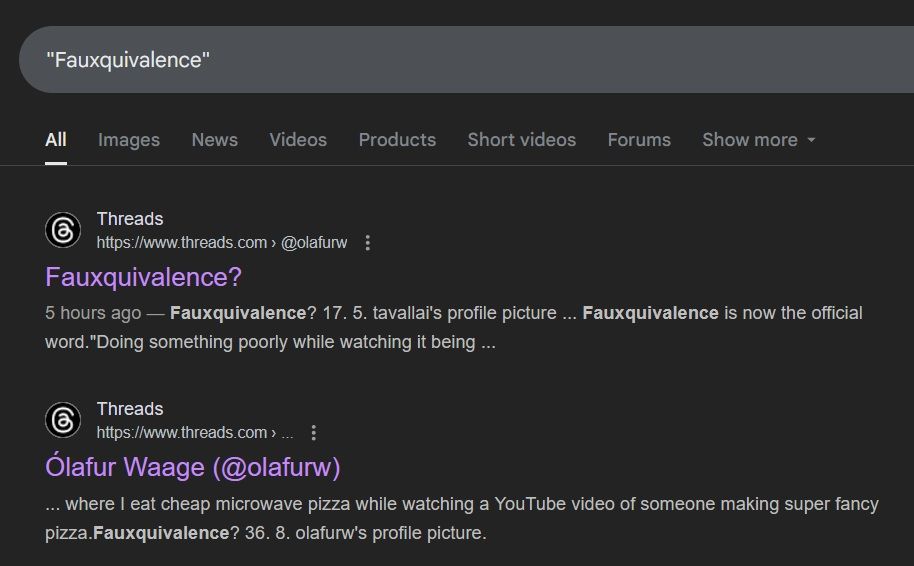This screenshot has height=566, width=914.
Task: Switch to the News tab
Action: point(215,140)
